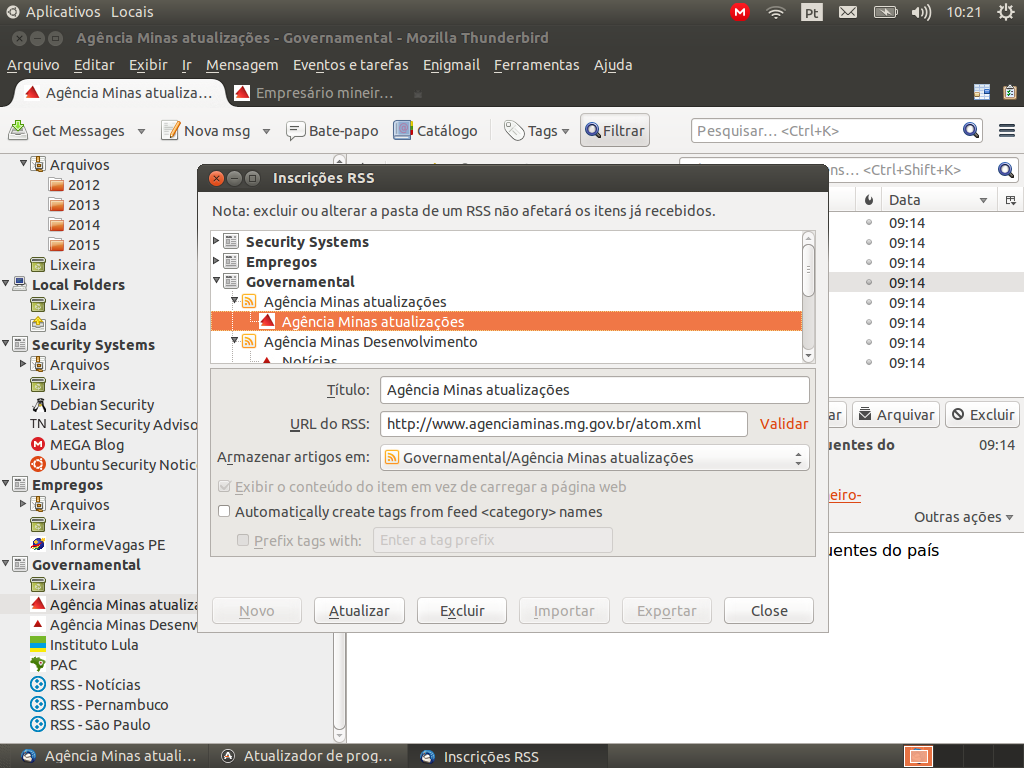Expand Empregos in RSS dialog tree

216,261
